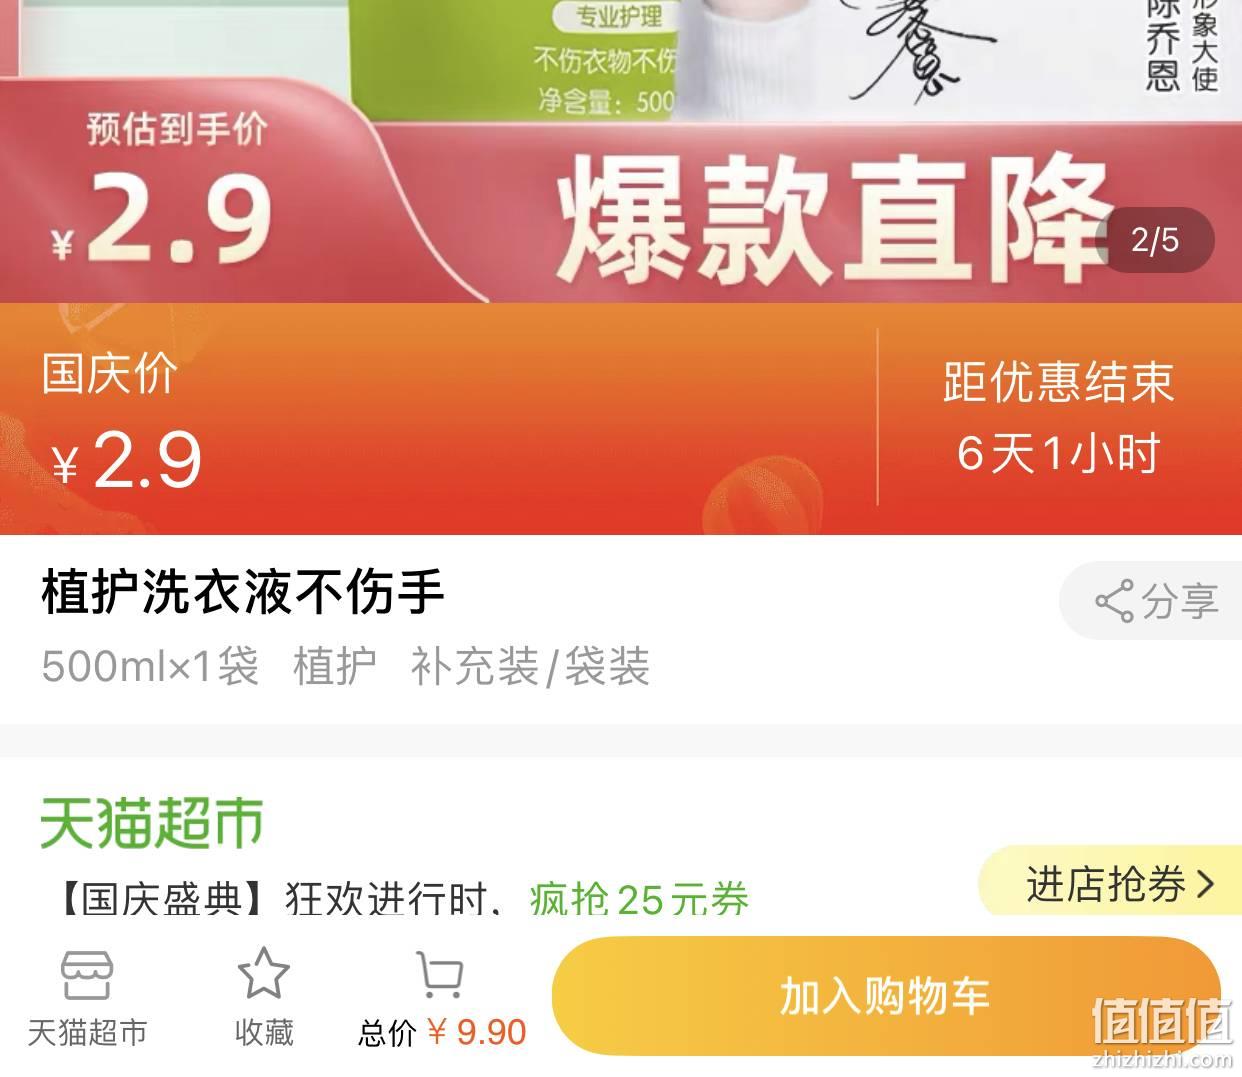Open 进店抢券 coupon link

coord(1107,884)
